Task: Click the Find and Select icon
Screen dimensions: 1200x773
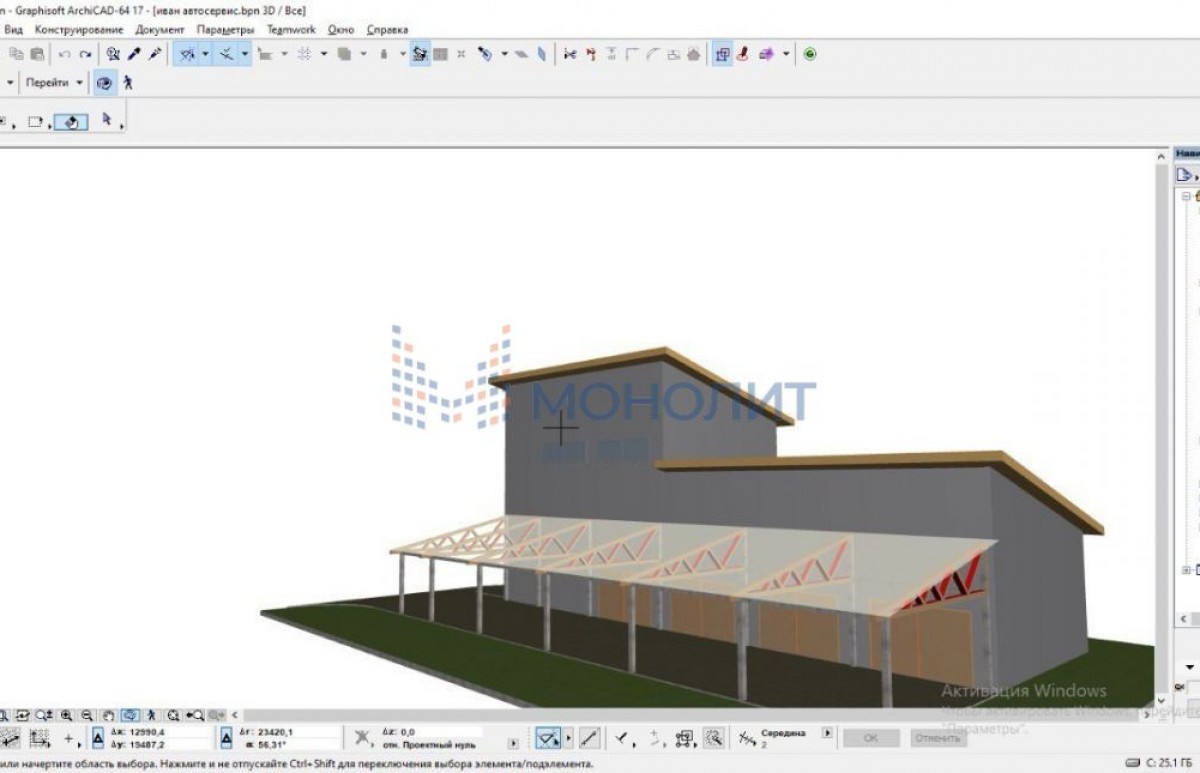Action: click(x=113, y=54)
